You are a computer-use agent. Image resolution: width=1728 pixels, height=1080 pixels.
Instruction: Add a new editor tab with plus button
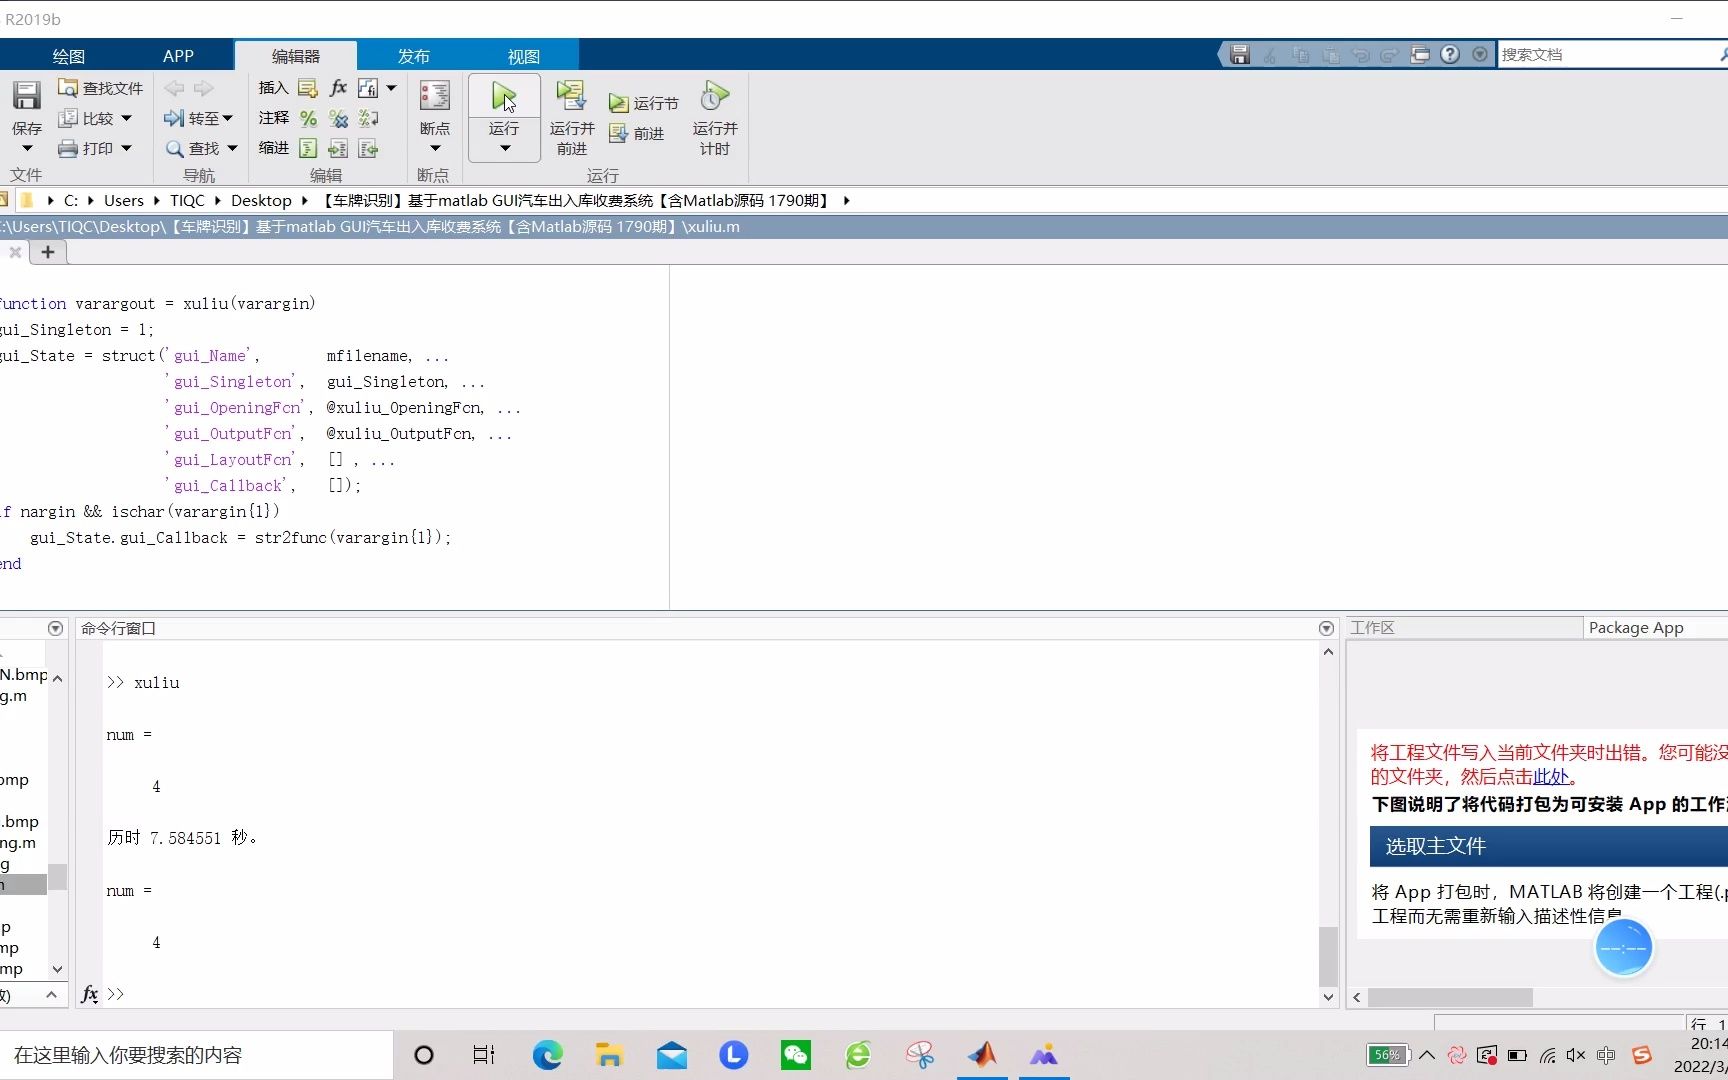click(x=47, y=252)
